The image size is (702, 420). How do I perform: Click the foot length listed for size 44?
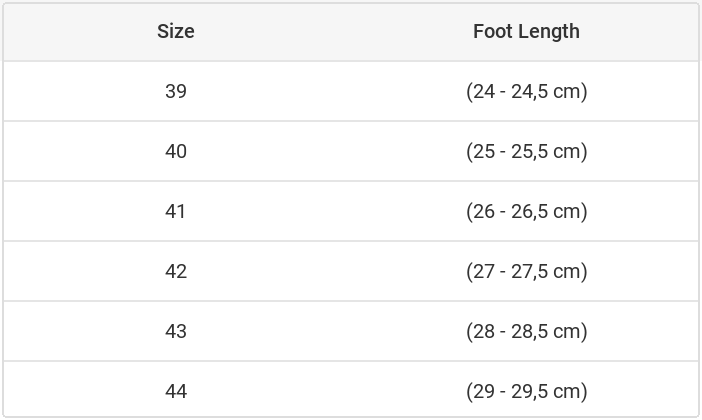point(526,391)
